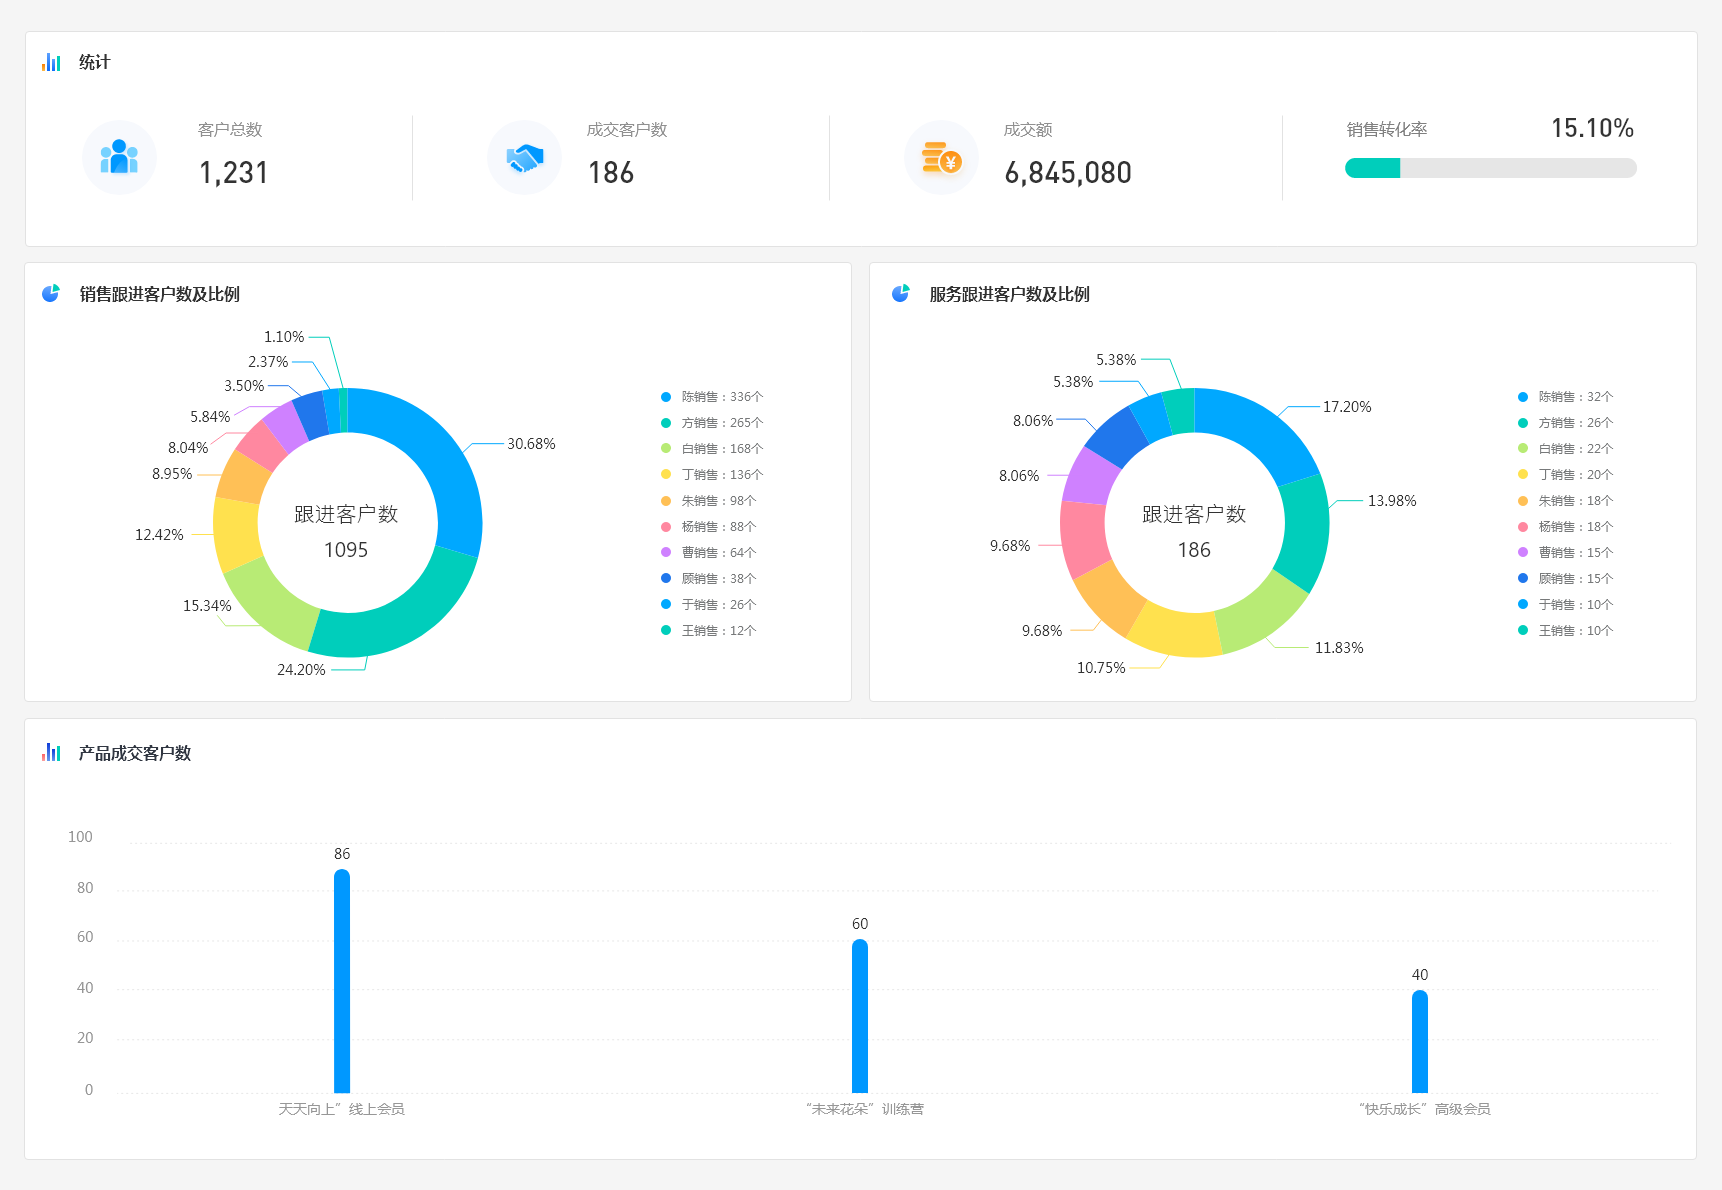Click the 12.42% label on sales donut
Image resolution: width=1722 pixels, height=1190 pixels.
point(159,535)
